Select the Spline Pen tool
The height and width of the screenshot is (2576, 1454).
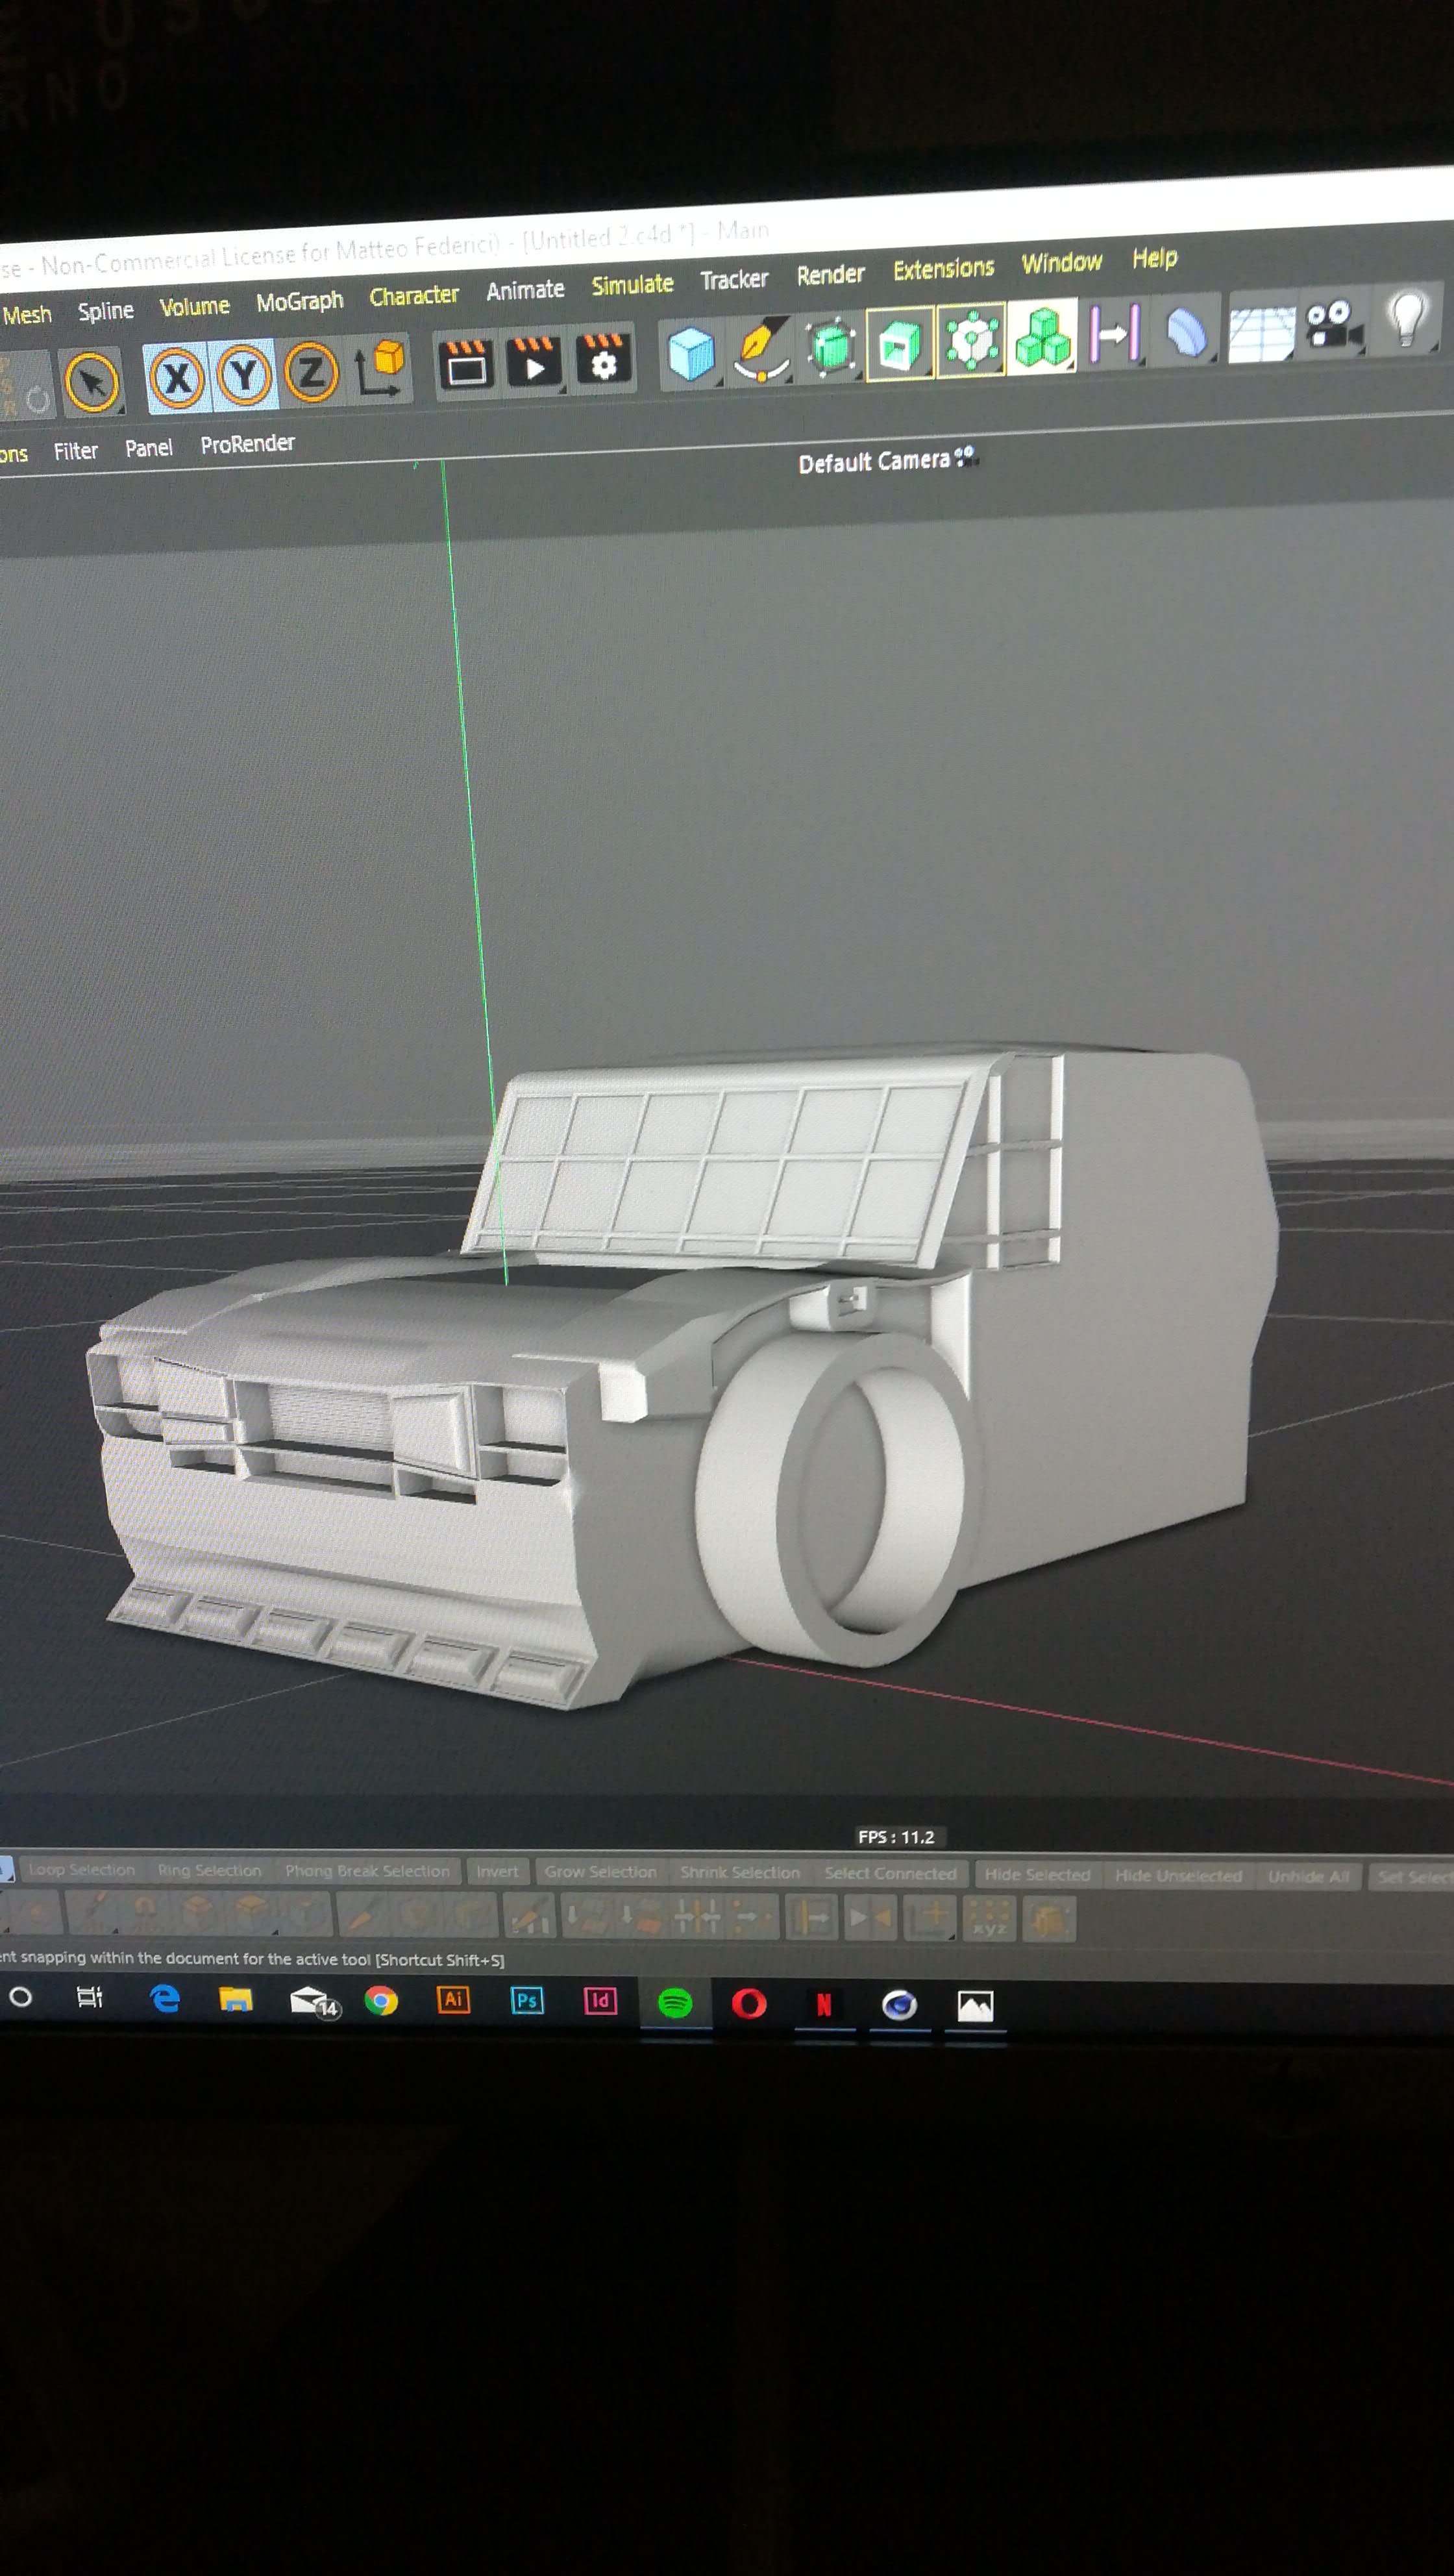click(762, 349)
